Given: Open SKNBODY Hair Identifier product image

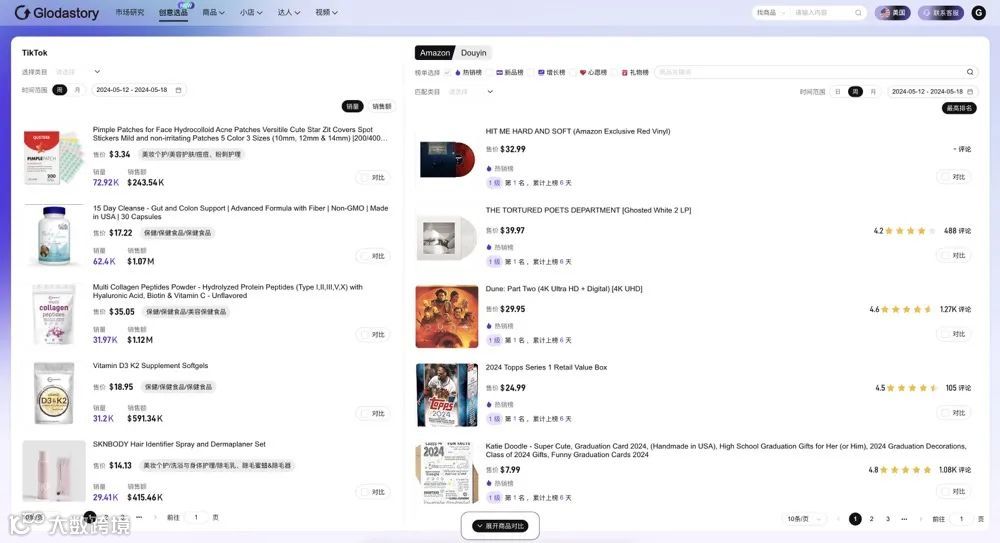Looking at the screenshot, I should pos(54,471).
